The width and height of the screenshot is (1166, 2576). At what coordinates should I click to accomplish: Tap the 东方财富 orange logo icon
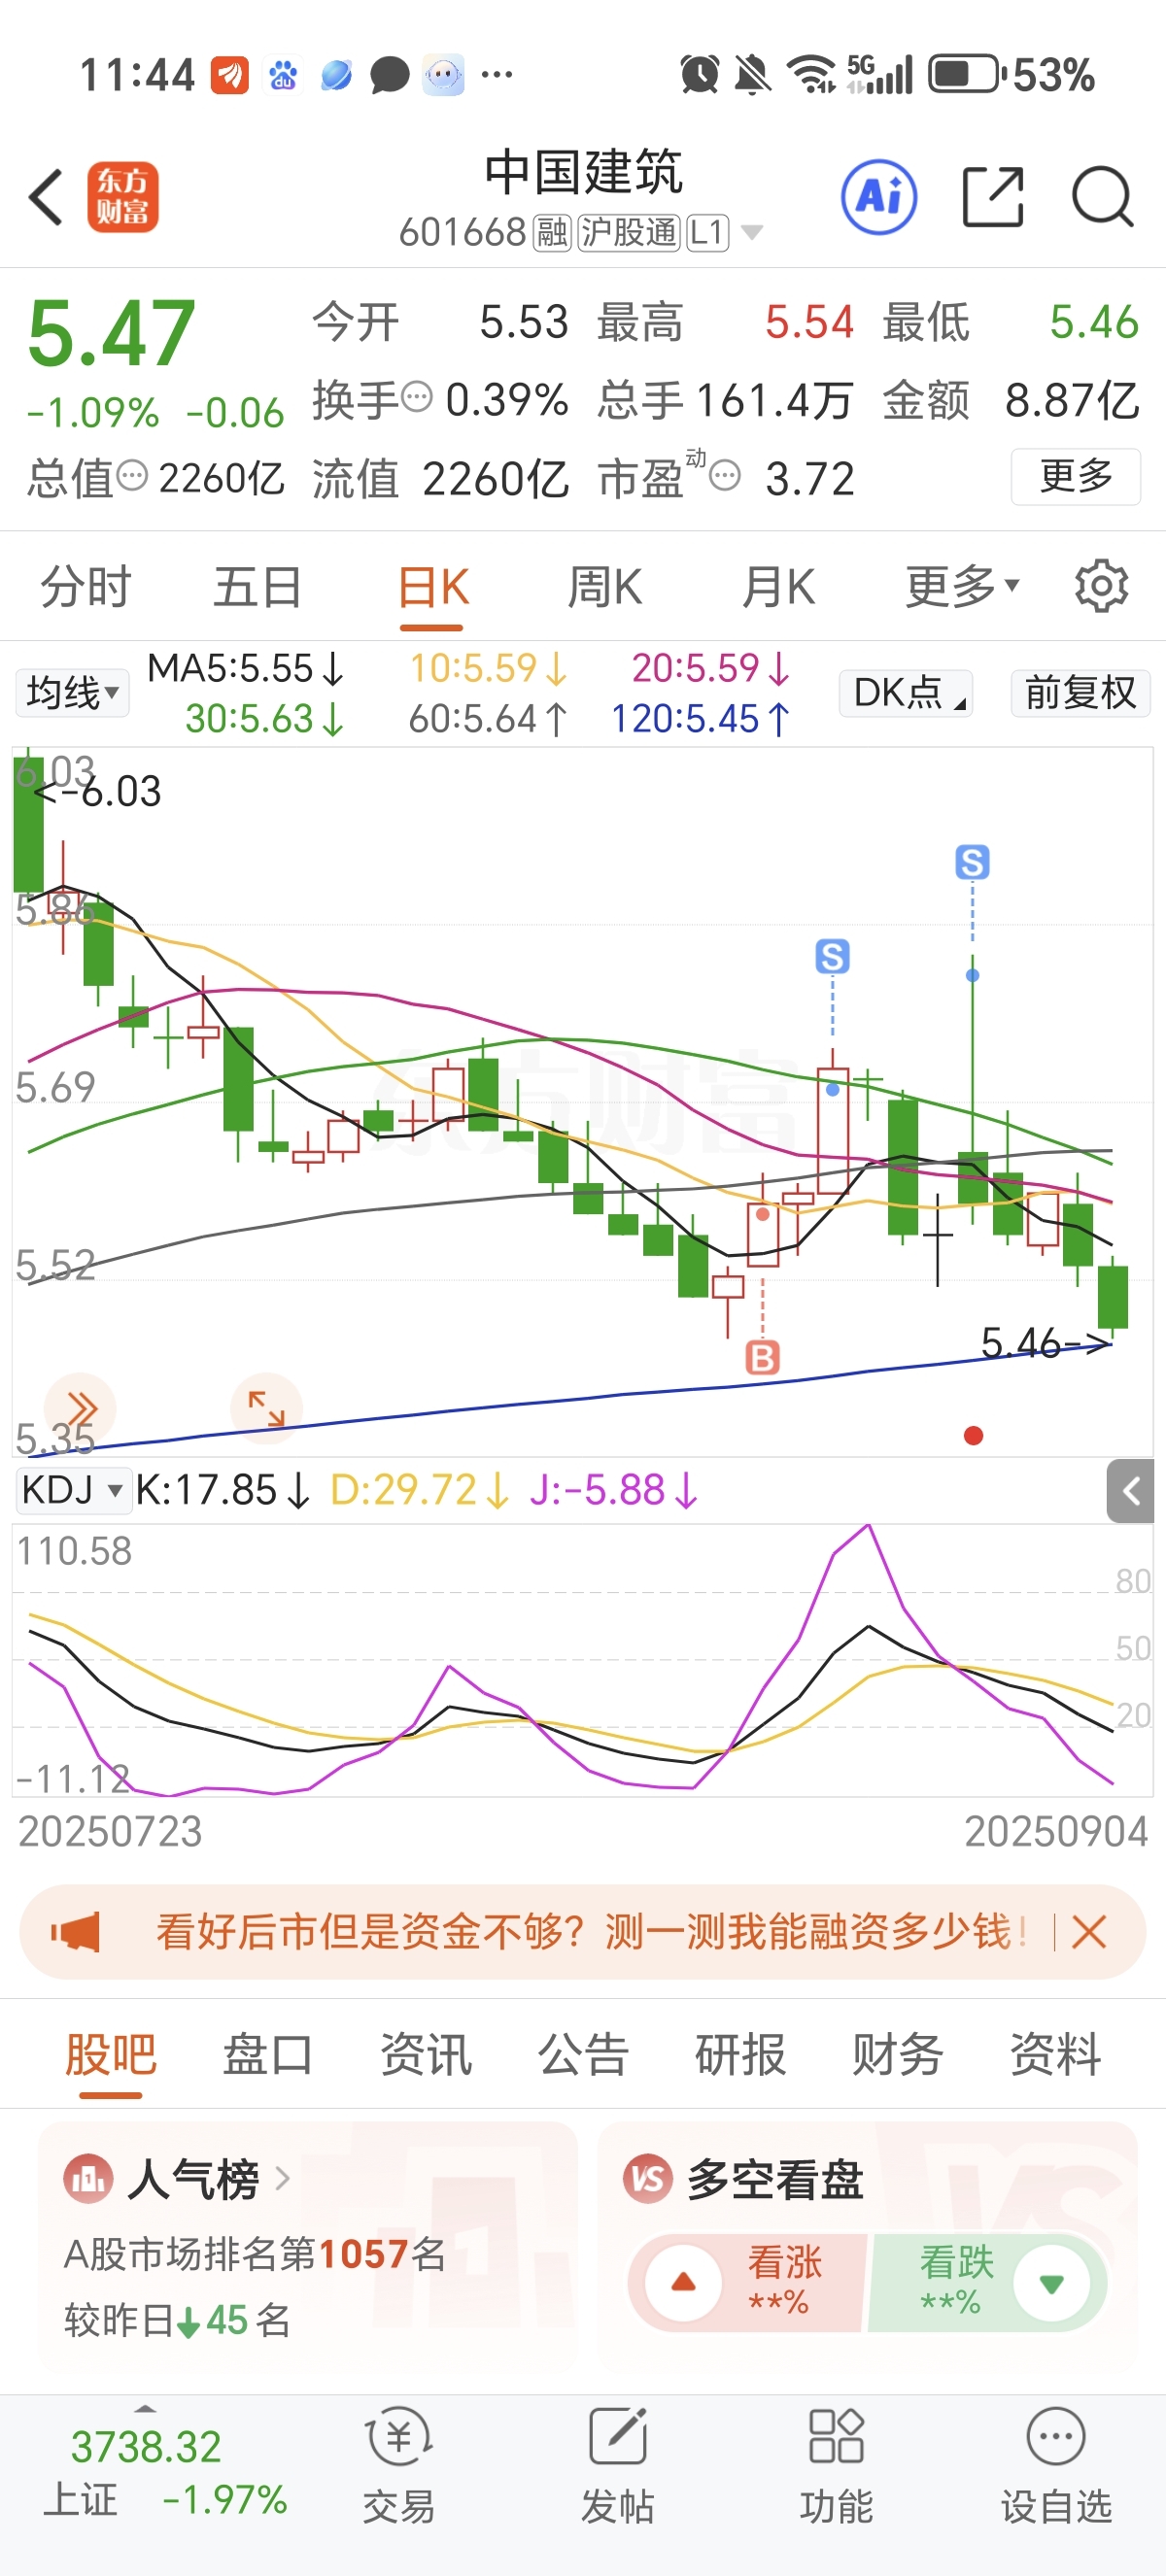(x=123, y=197)
